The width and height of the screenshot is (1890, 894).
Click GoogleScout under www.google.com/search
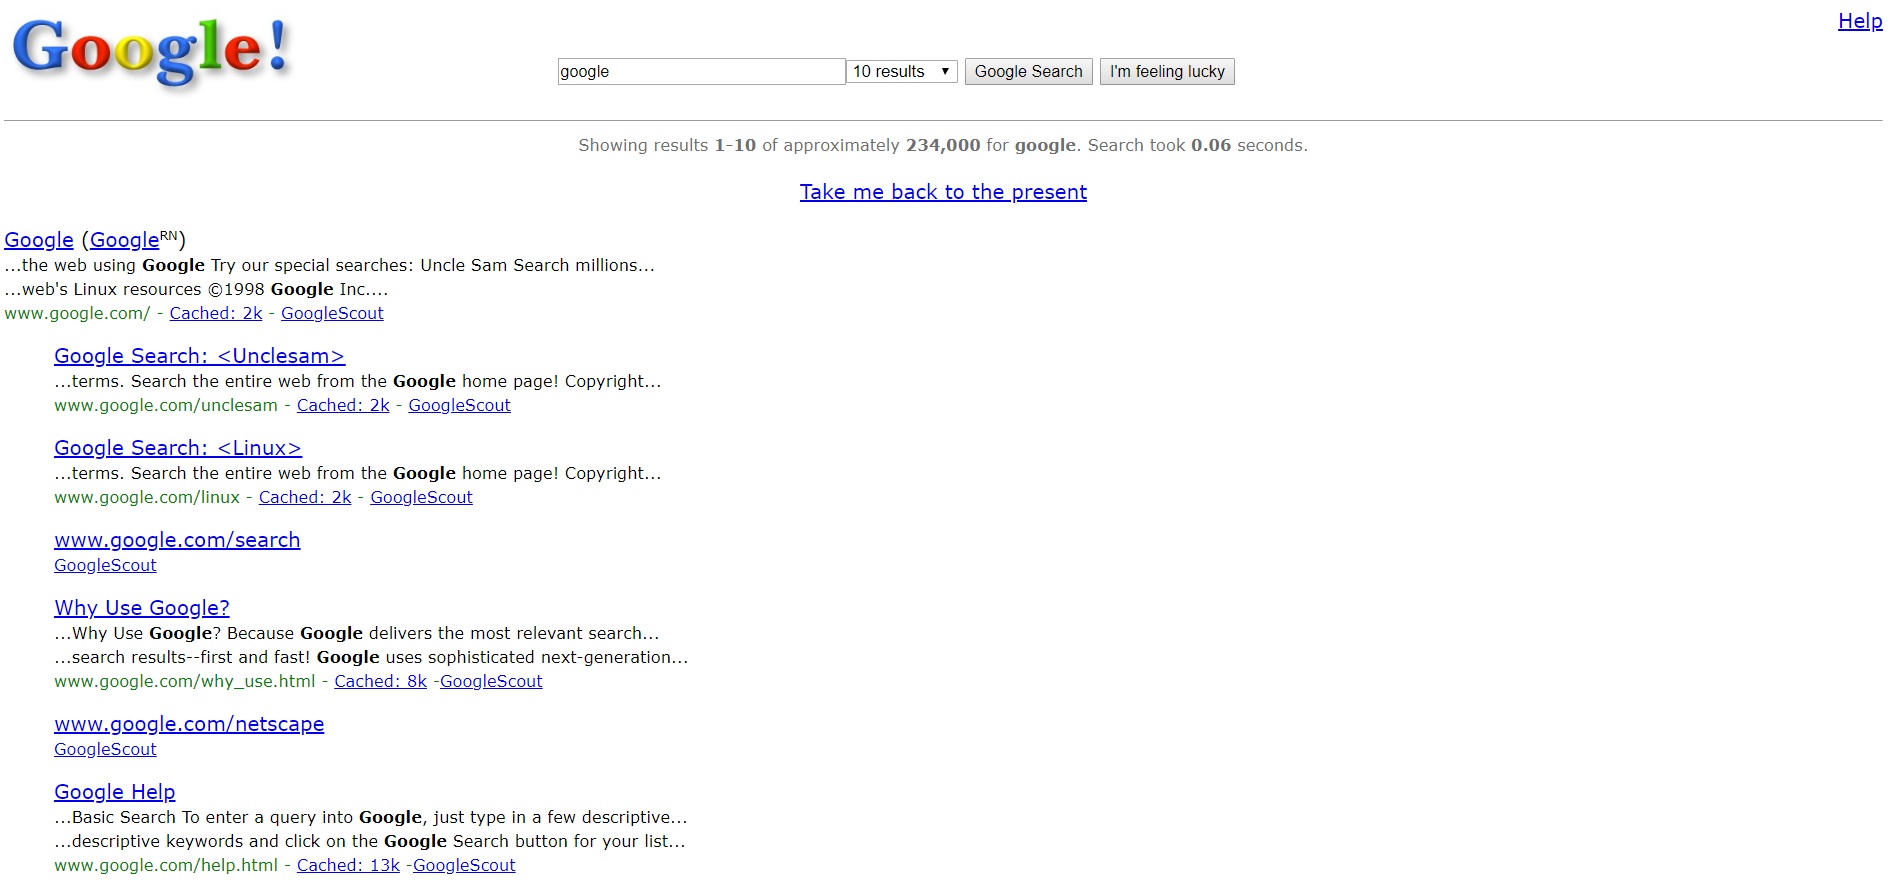coord(105,565)
